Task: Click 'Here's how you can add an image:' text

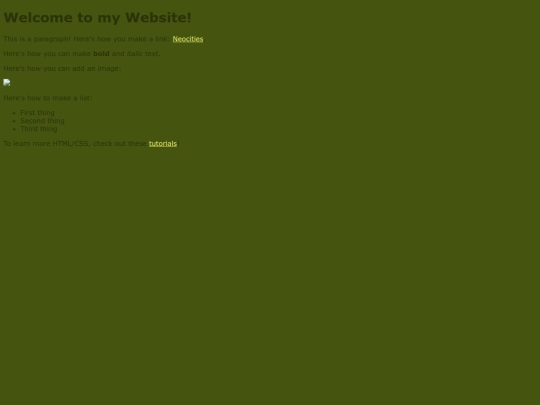Action: click(62, 69)
